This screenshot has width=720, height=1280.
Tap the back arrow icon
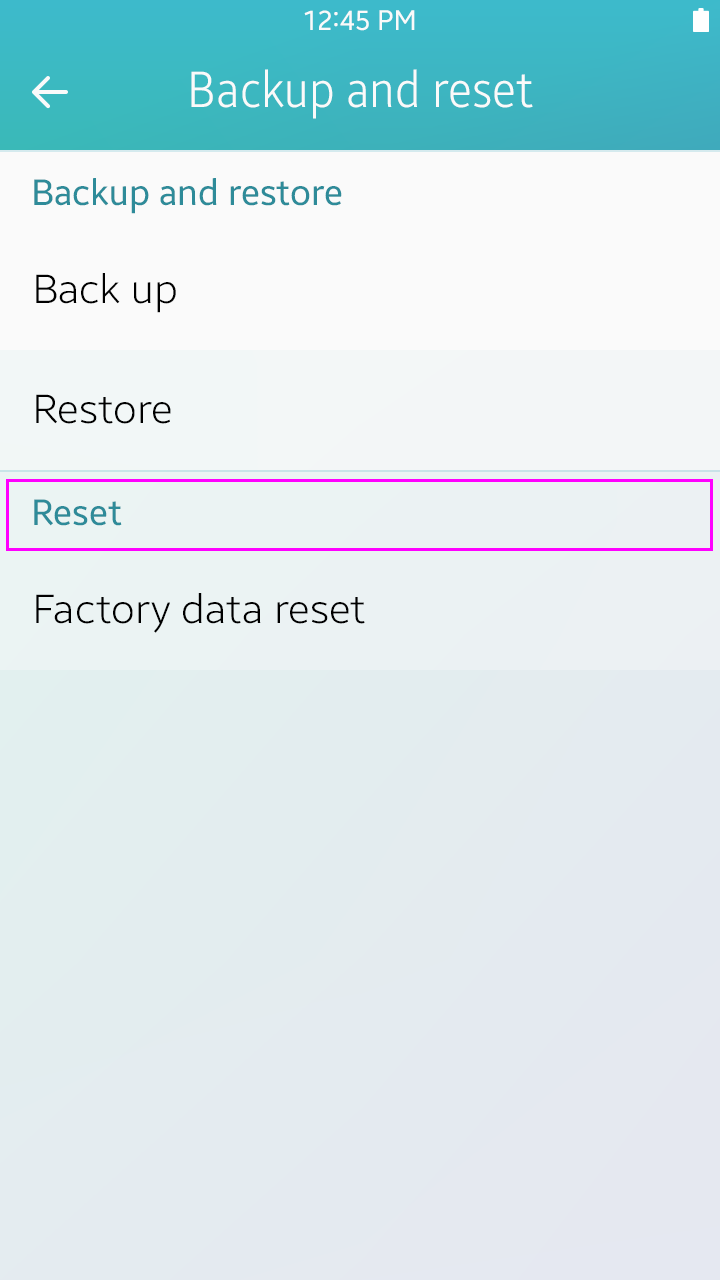(50, 92)
